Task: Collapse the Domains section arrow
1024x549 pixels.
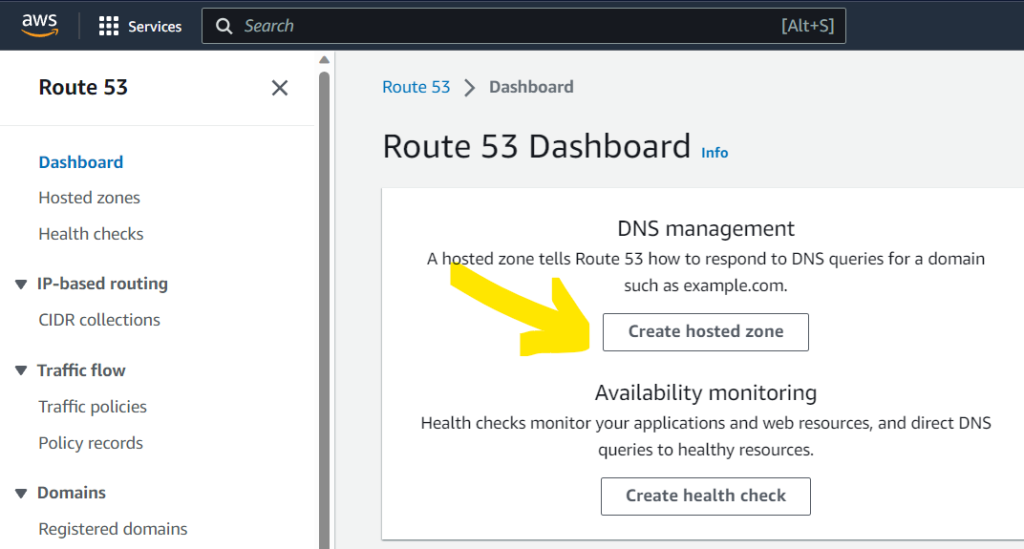Action: pos(21,494)
